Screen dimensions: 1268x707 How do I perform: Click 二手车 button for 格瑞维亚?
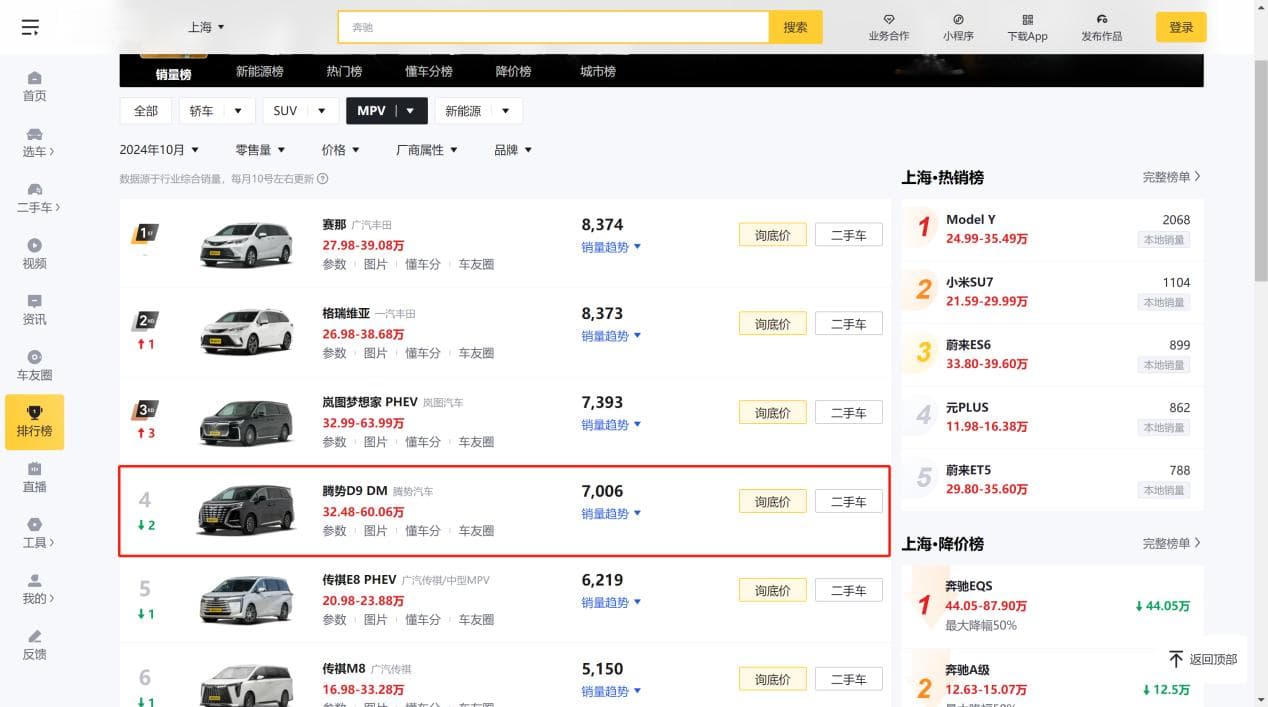click(849, 324)
